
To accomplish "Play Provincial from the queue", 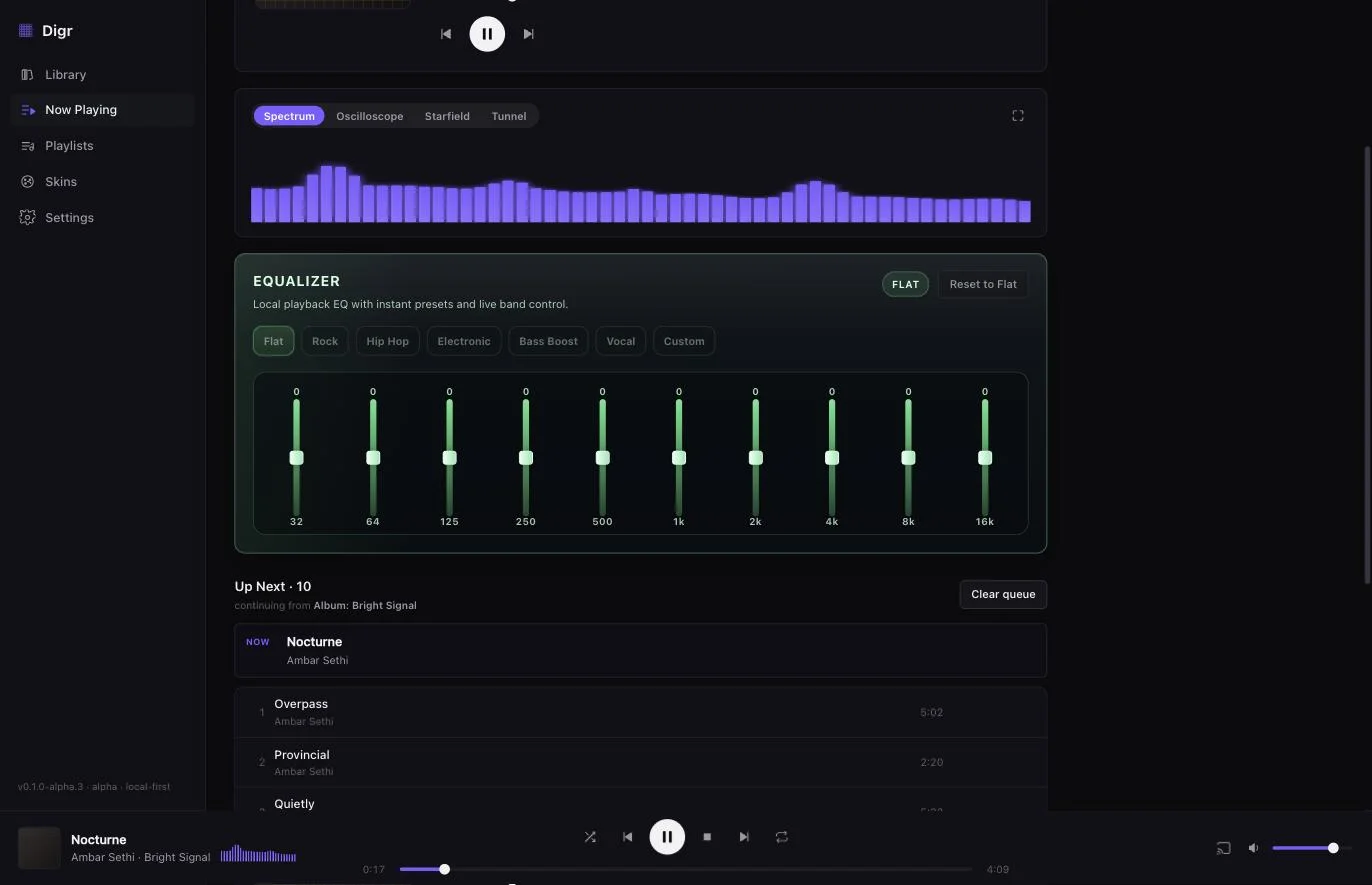I will coord(641,762).
